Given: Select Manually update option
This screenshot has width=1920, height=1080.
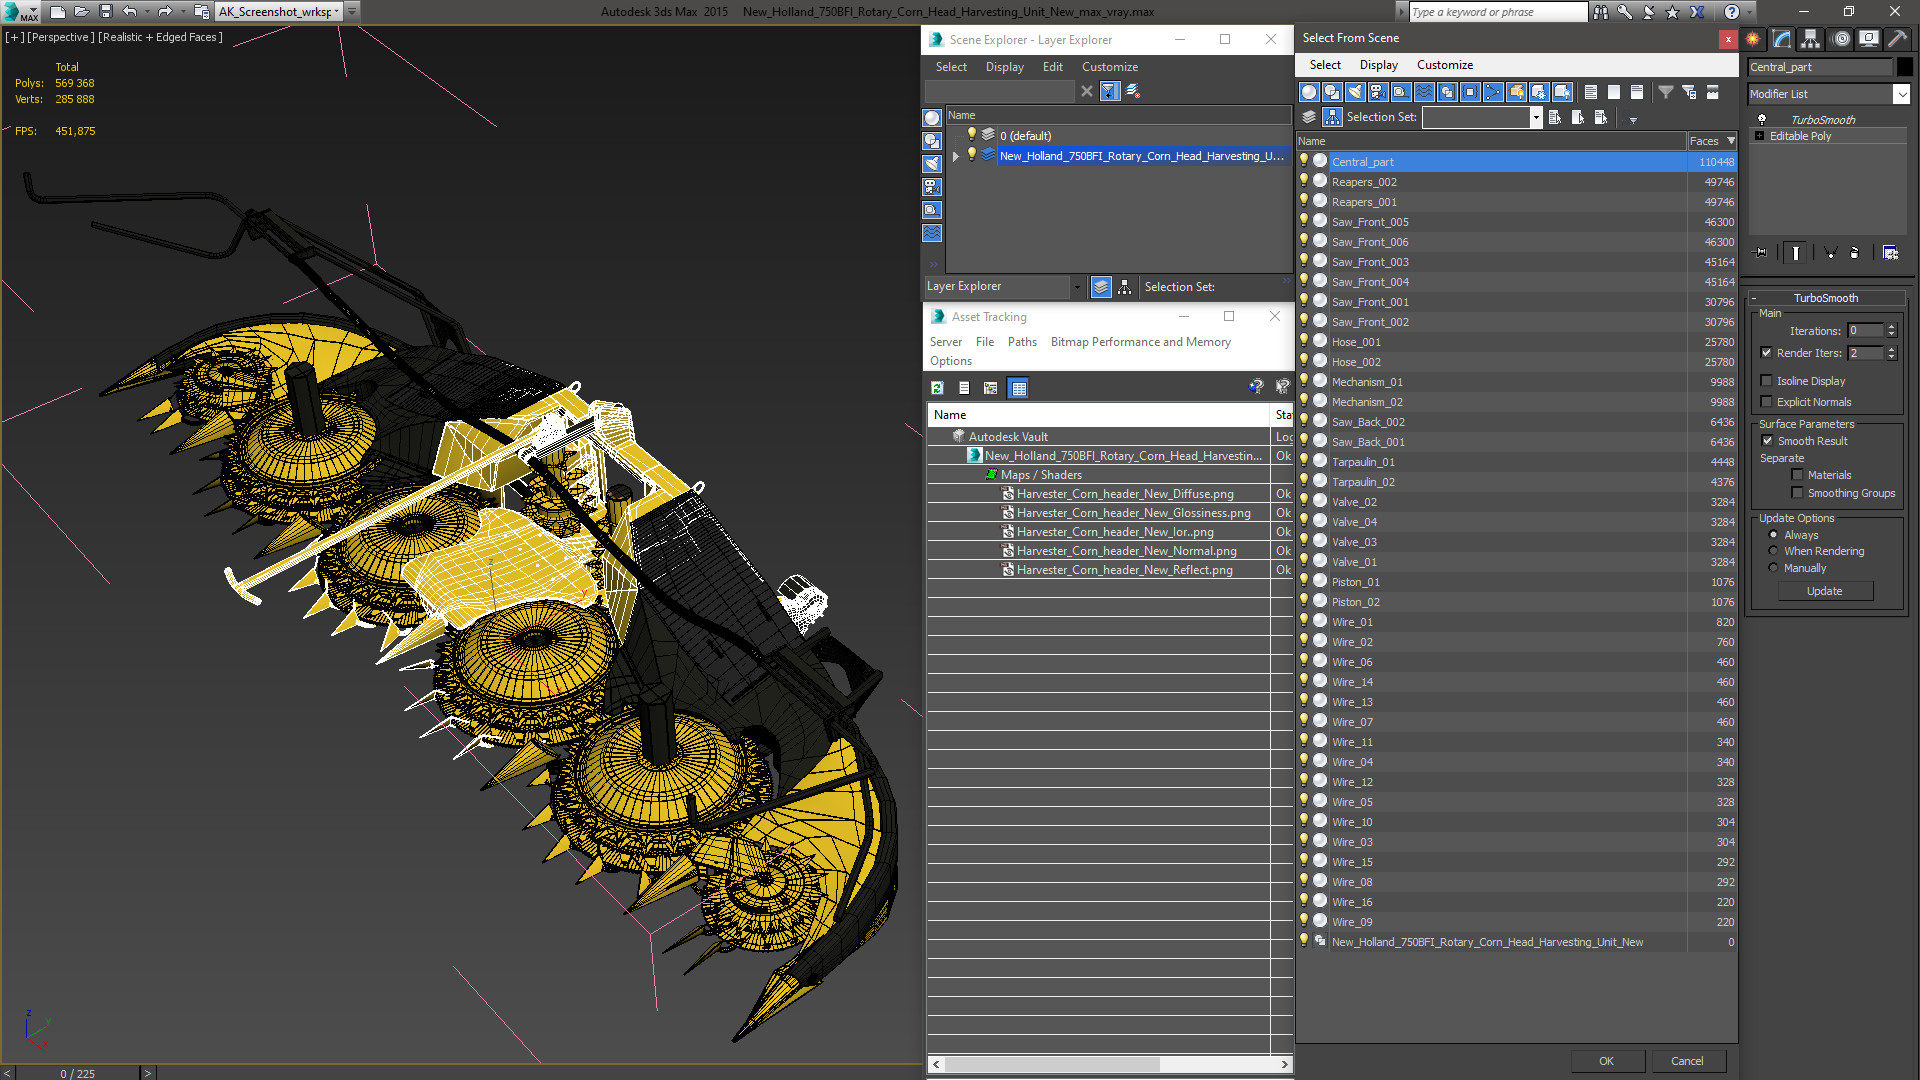Looking at the screenshot, I should 1773,568.
